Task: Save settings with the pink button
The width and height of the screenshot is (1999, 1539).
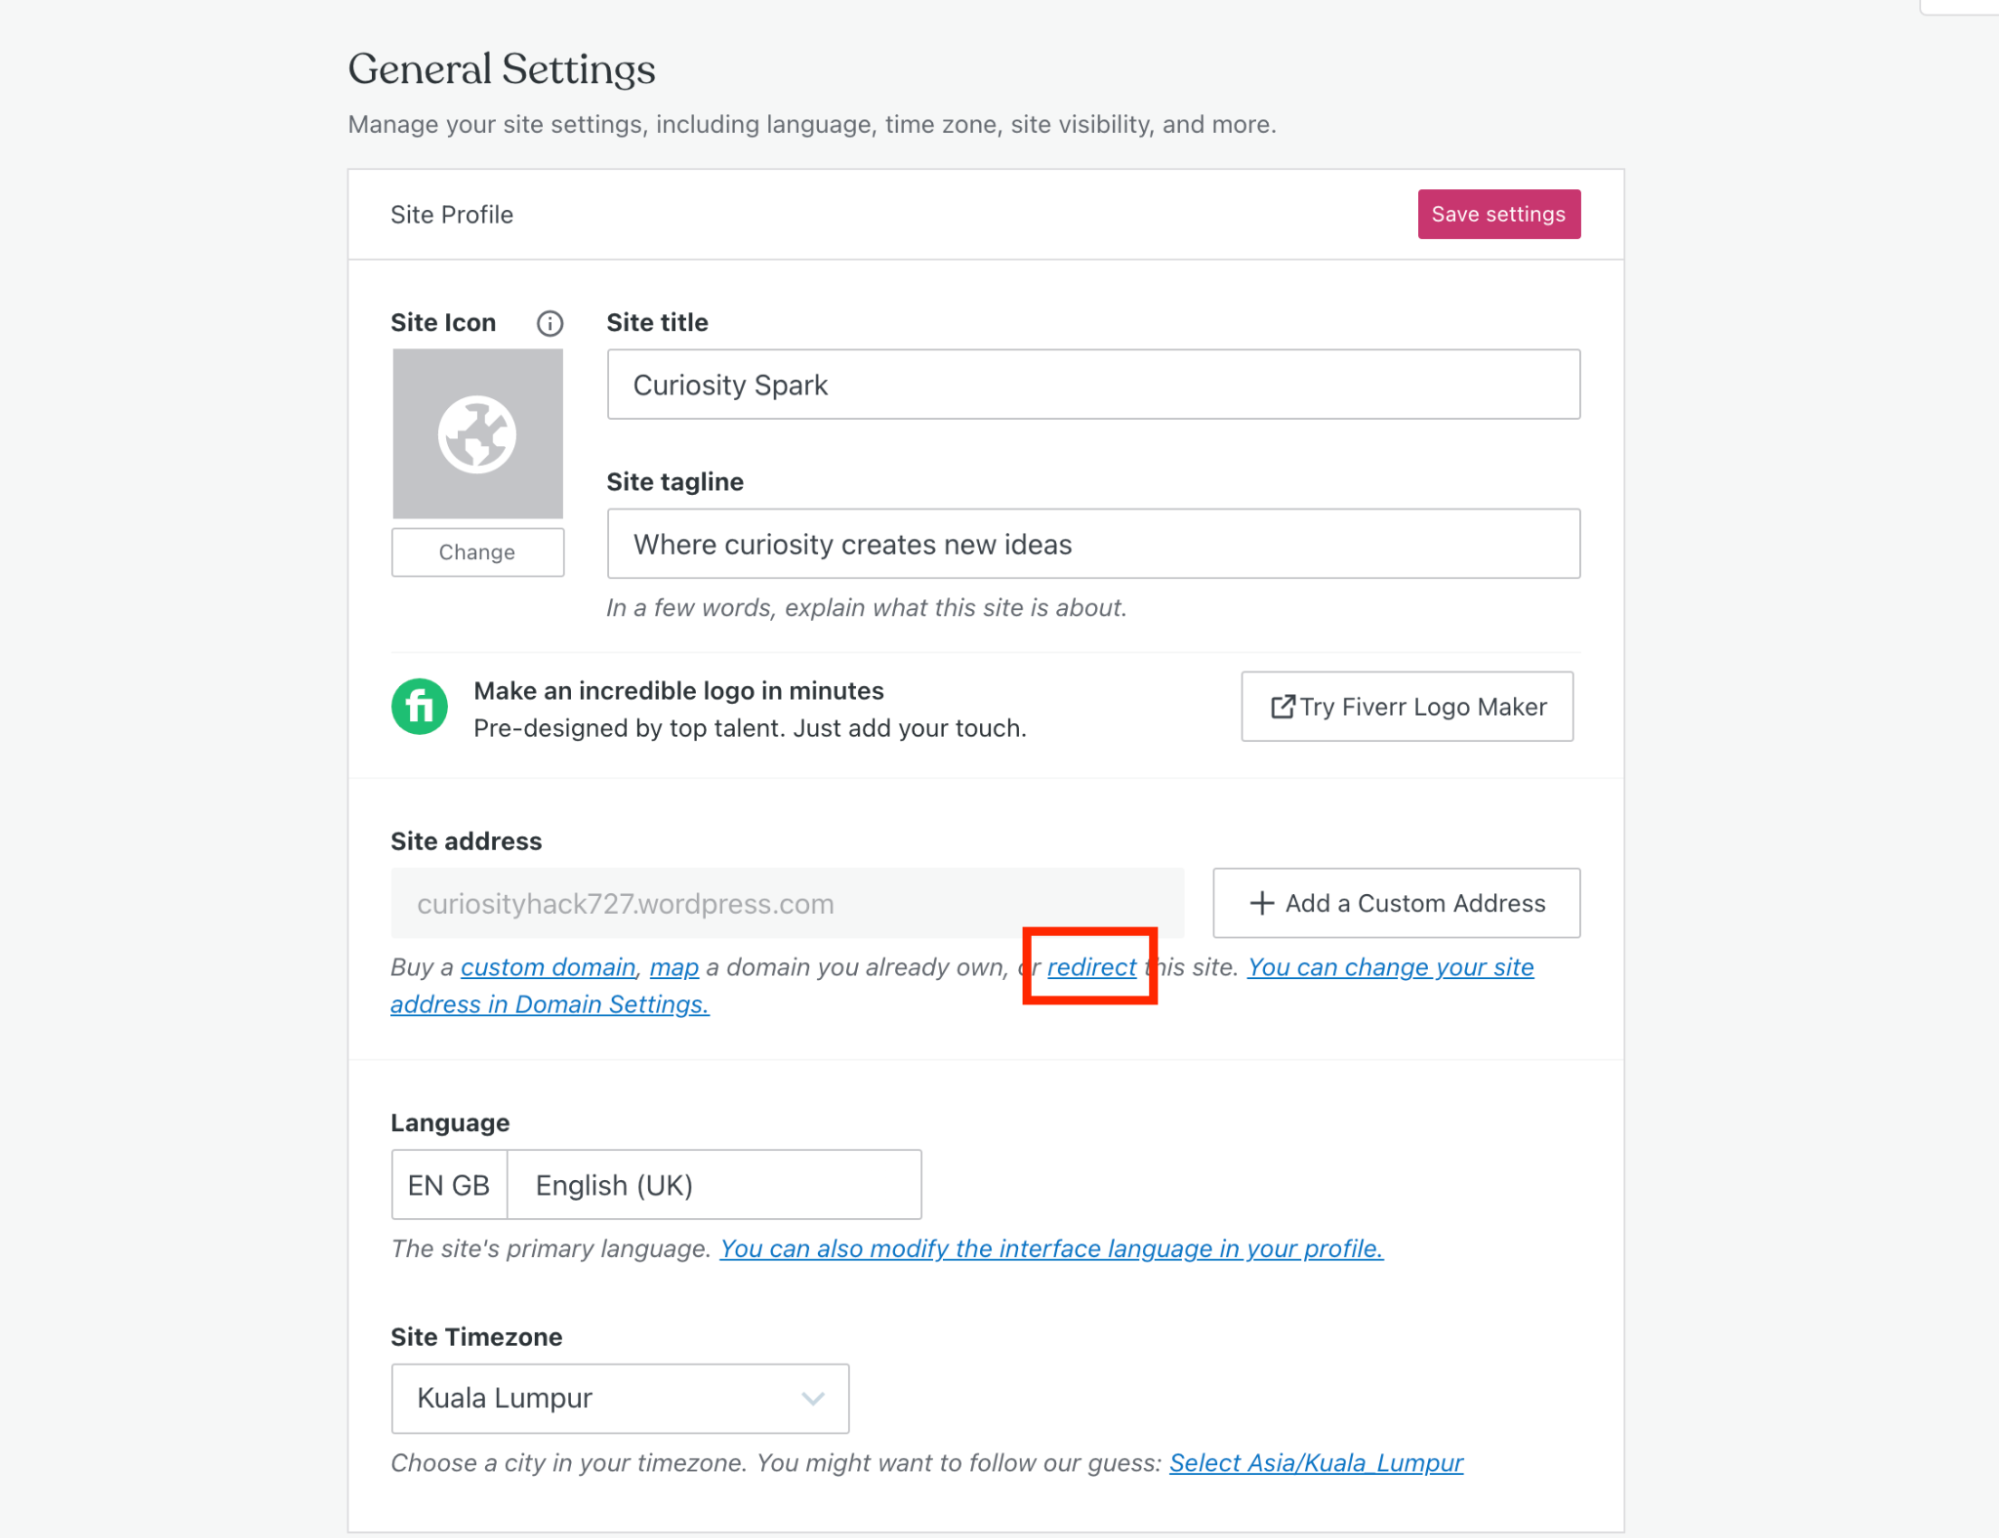Action: pos(1498,214)
